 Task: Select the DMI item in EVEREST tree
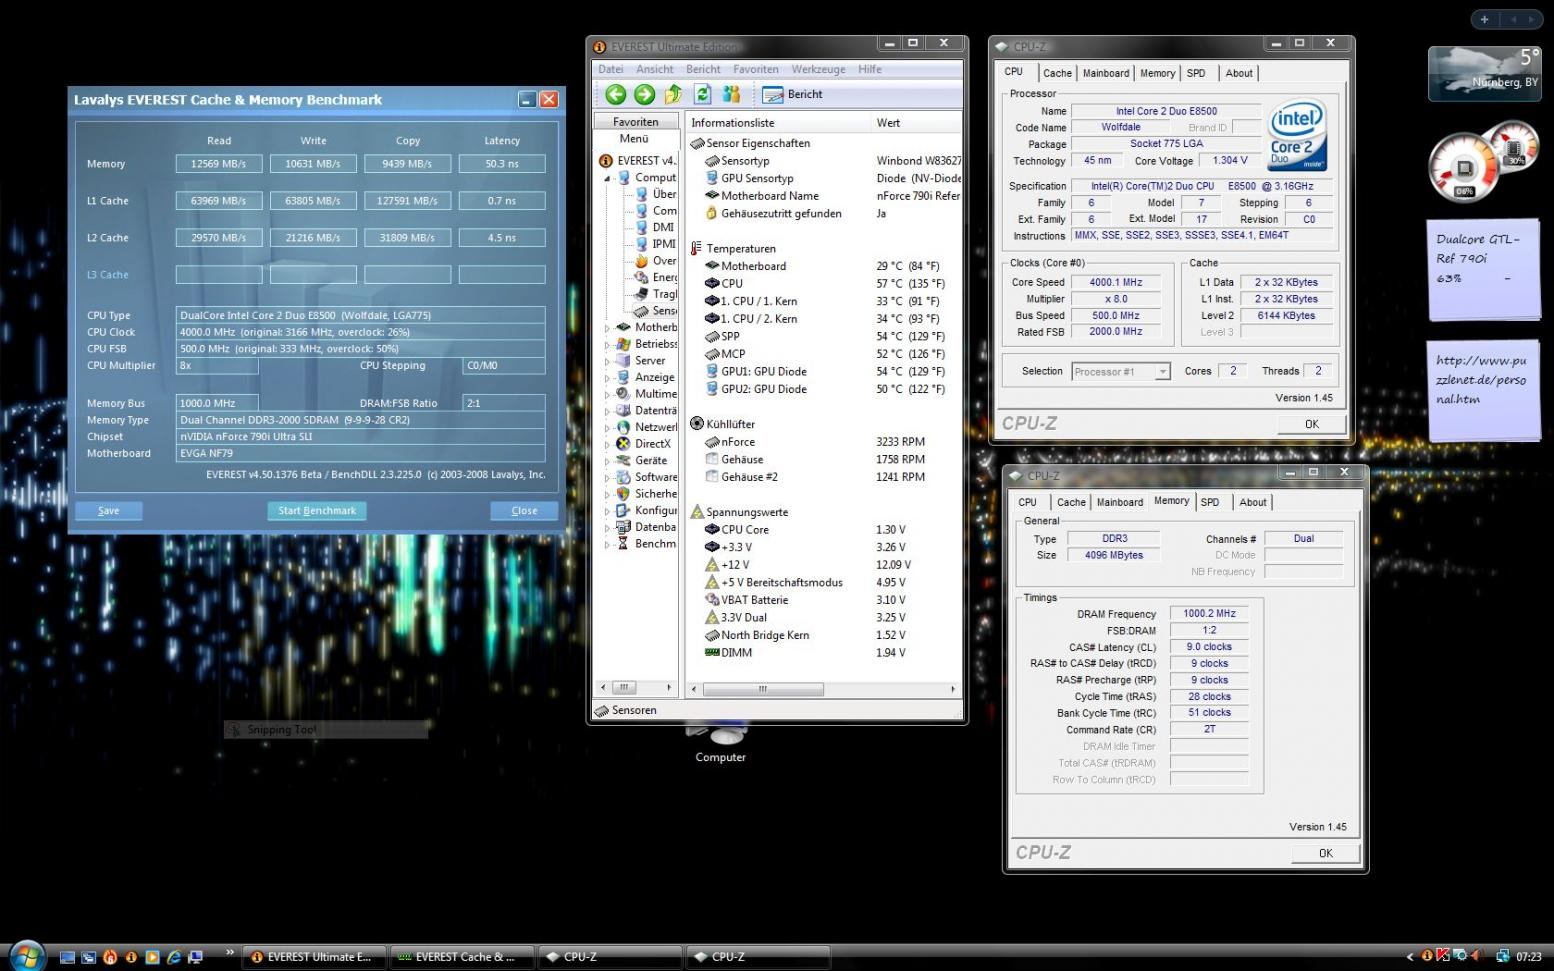tap(654, 227)
